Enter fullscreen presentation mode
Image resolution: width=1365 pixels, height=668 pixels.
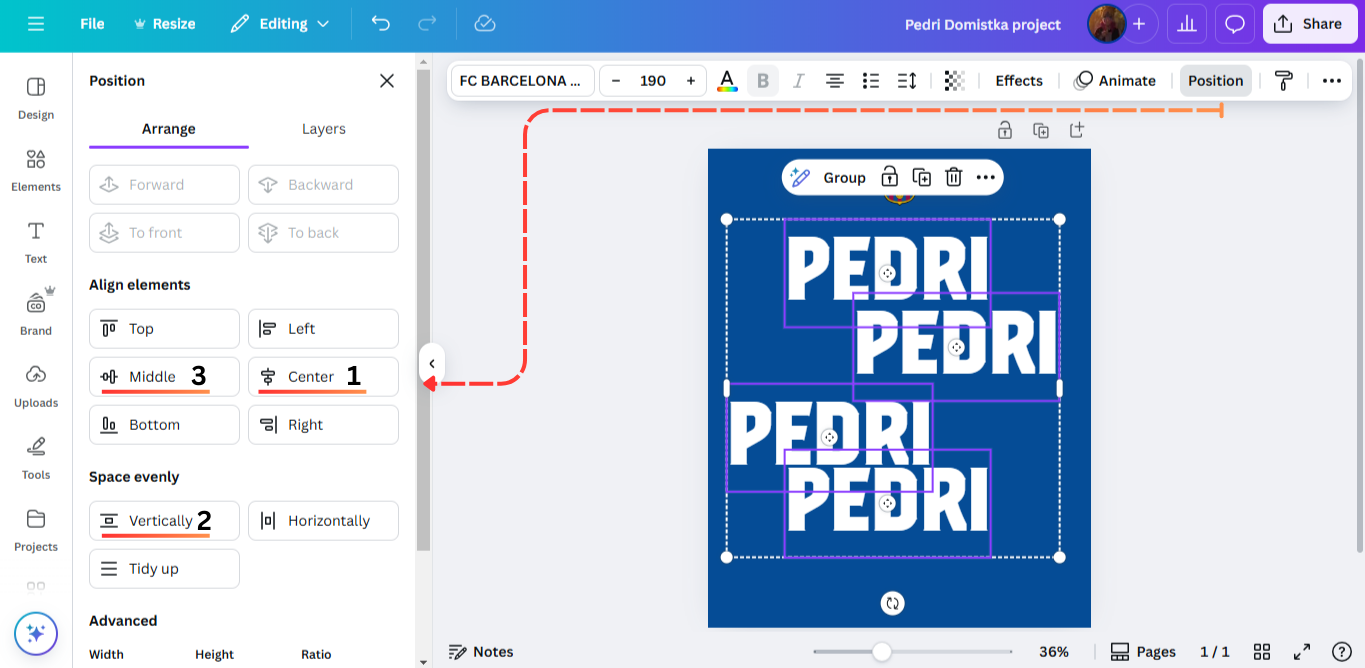coord(1302,652)
